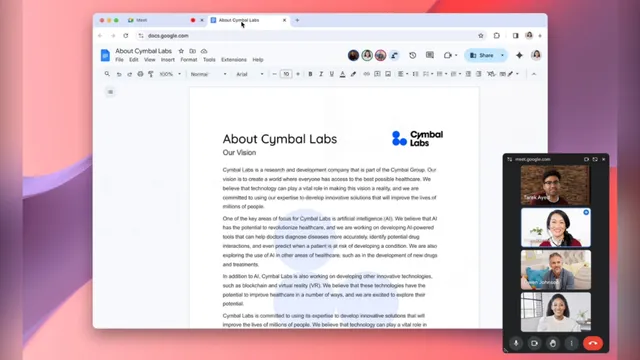Image resolution: width=640 pixels, height=360 pixels.
Task: Collapse the toolbar with chevron
Action: pos(534,74)
